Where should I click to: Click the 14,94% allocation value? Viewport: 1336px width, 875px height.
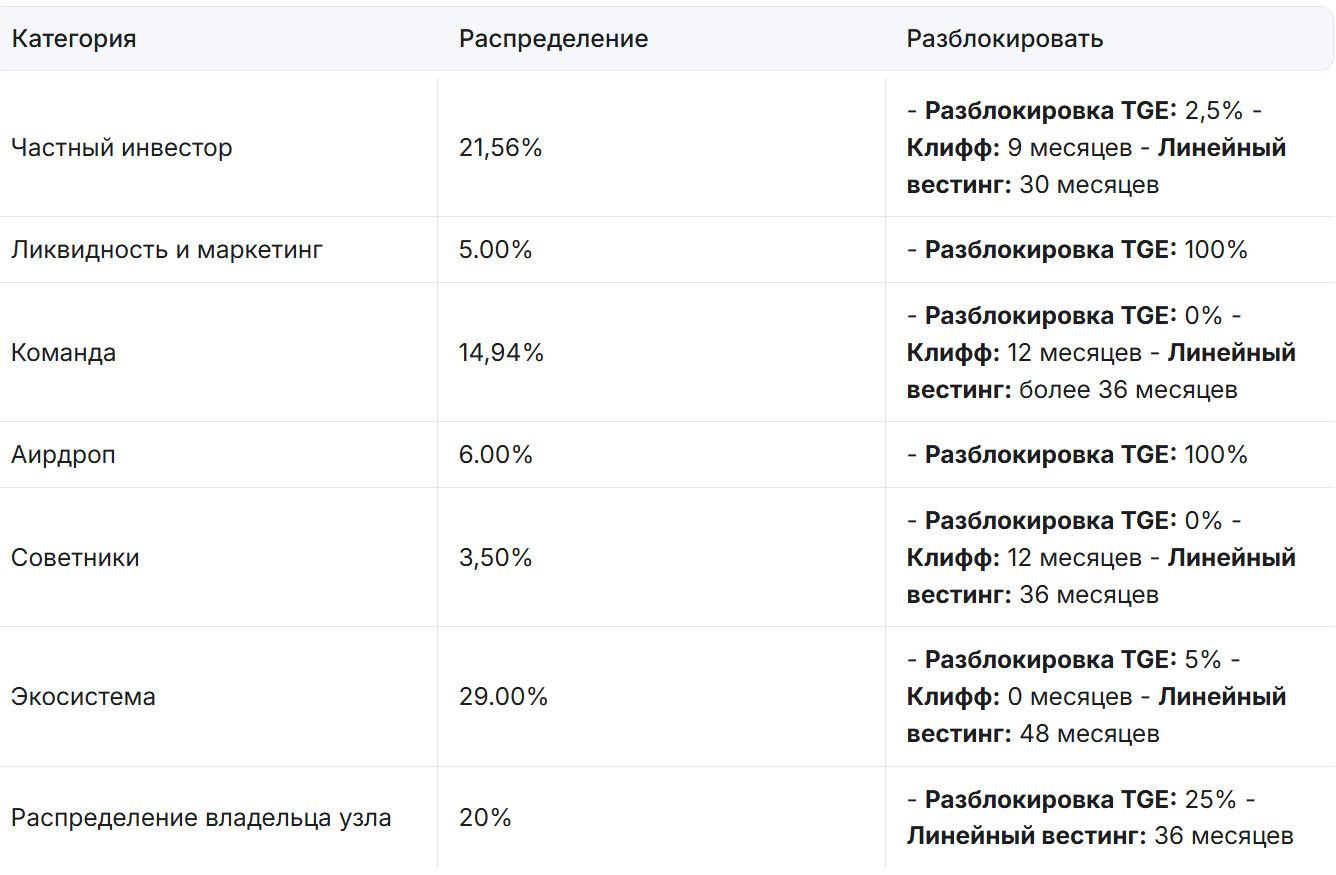point(501,353)
